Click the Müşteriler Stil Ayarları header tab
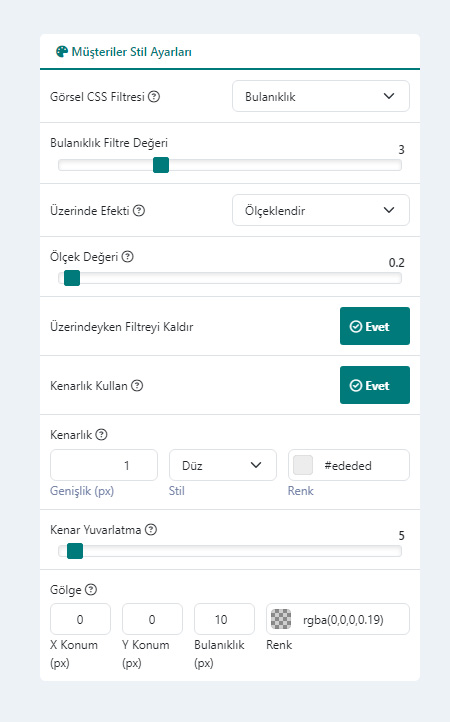Screen dimensions: 450x722 [124, 52]
